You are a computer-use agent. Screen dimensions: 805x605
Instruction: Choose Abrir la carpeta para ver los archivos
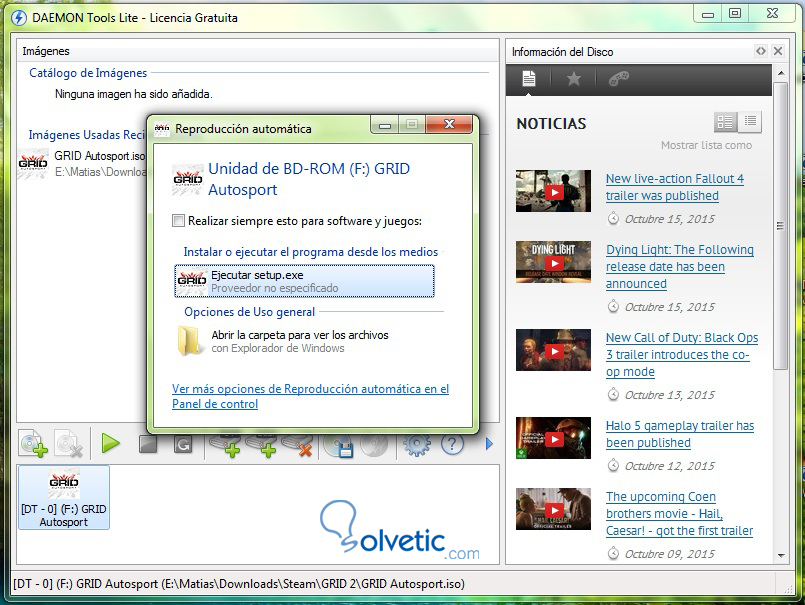click(x=304, y=341)
